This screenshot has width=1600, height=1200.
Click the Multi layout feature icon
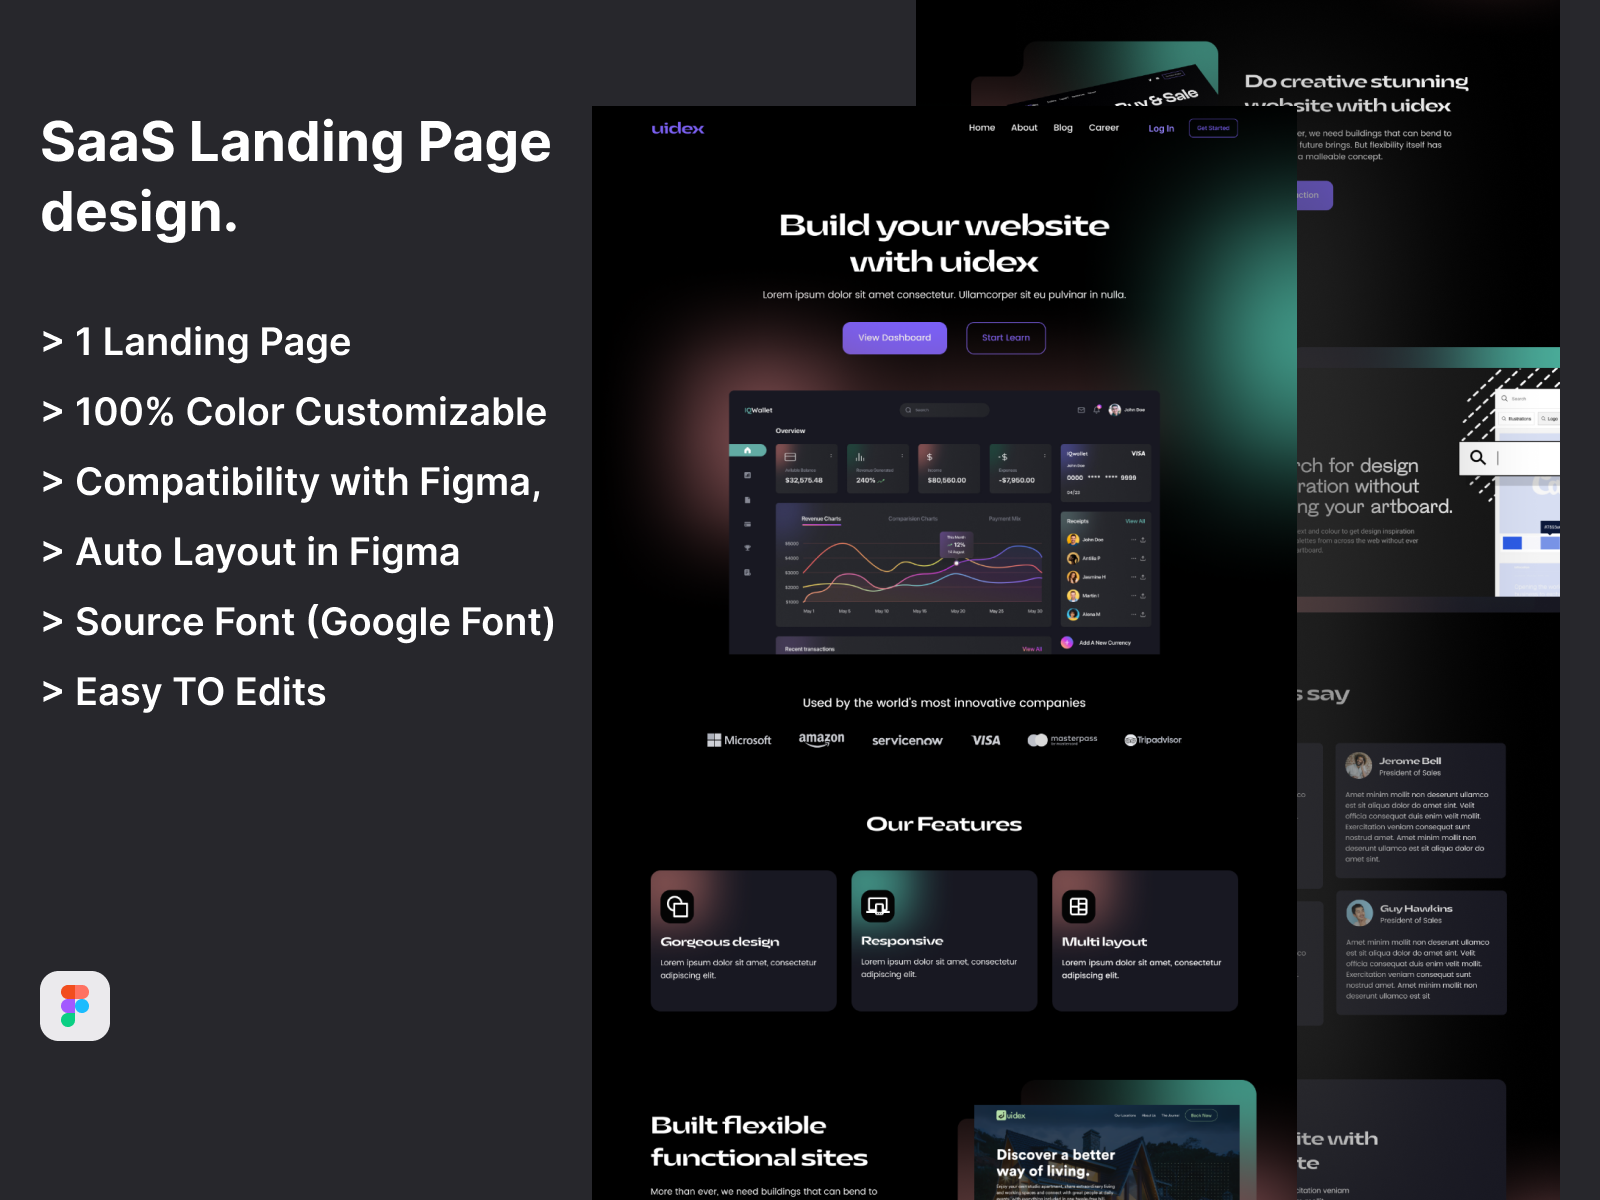point(1078,907)
